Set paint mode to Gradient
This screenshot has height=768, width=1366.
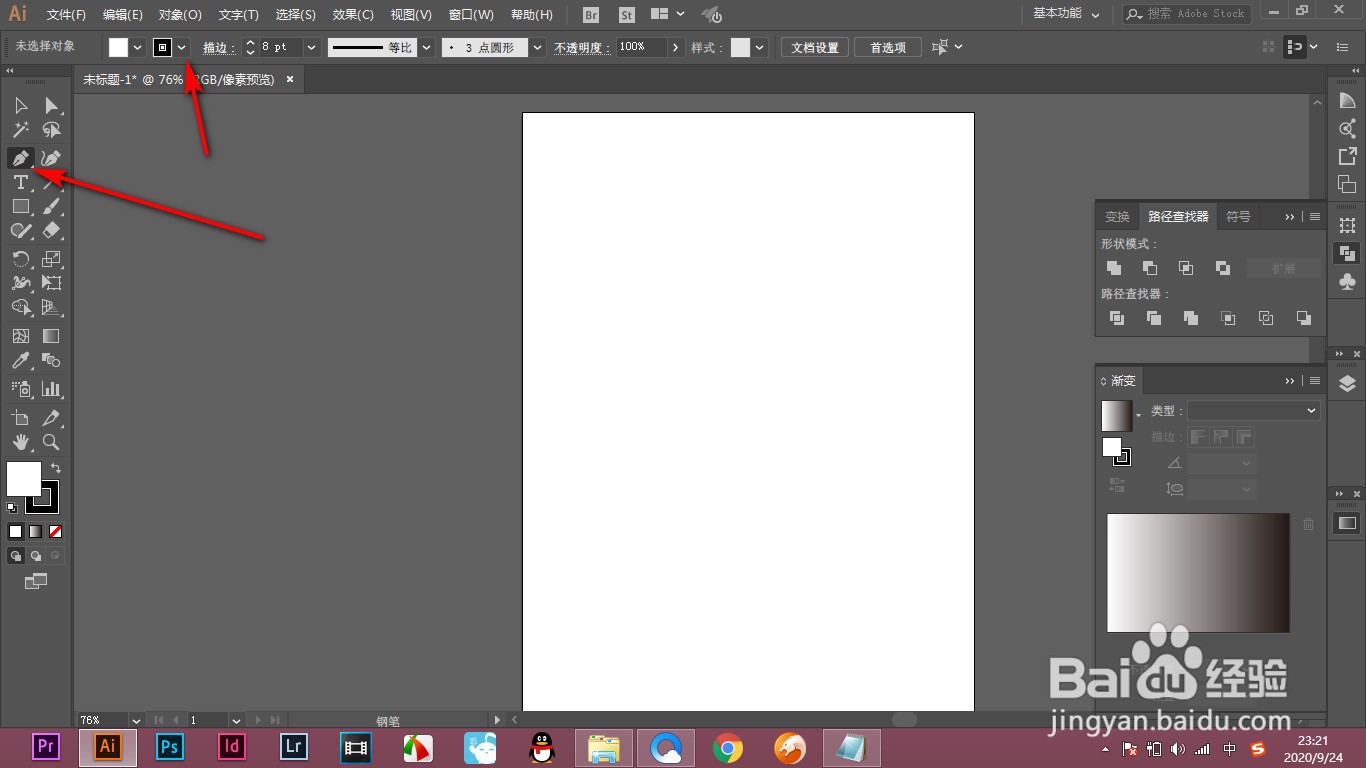pos(35,532)
